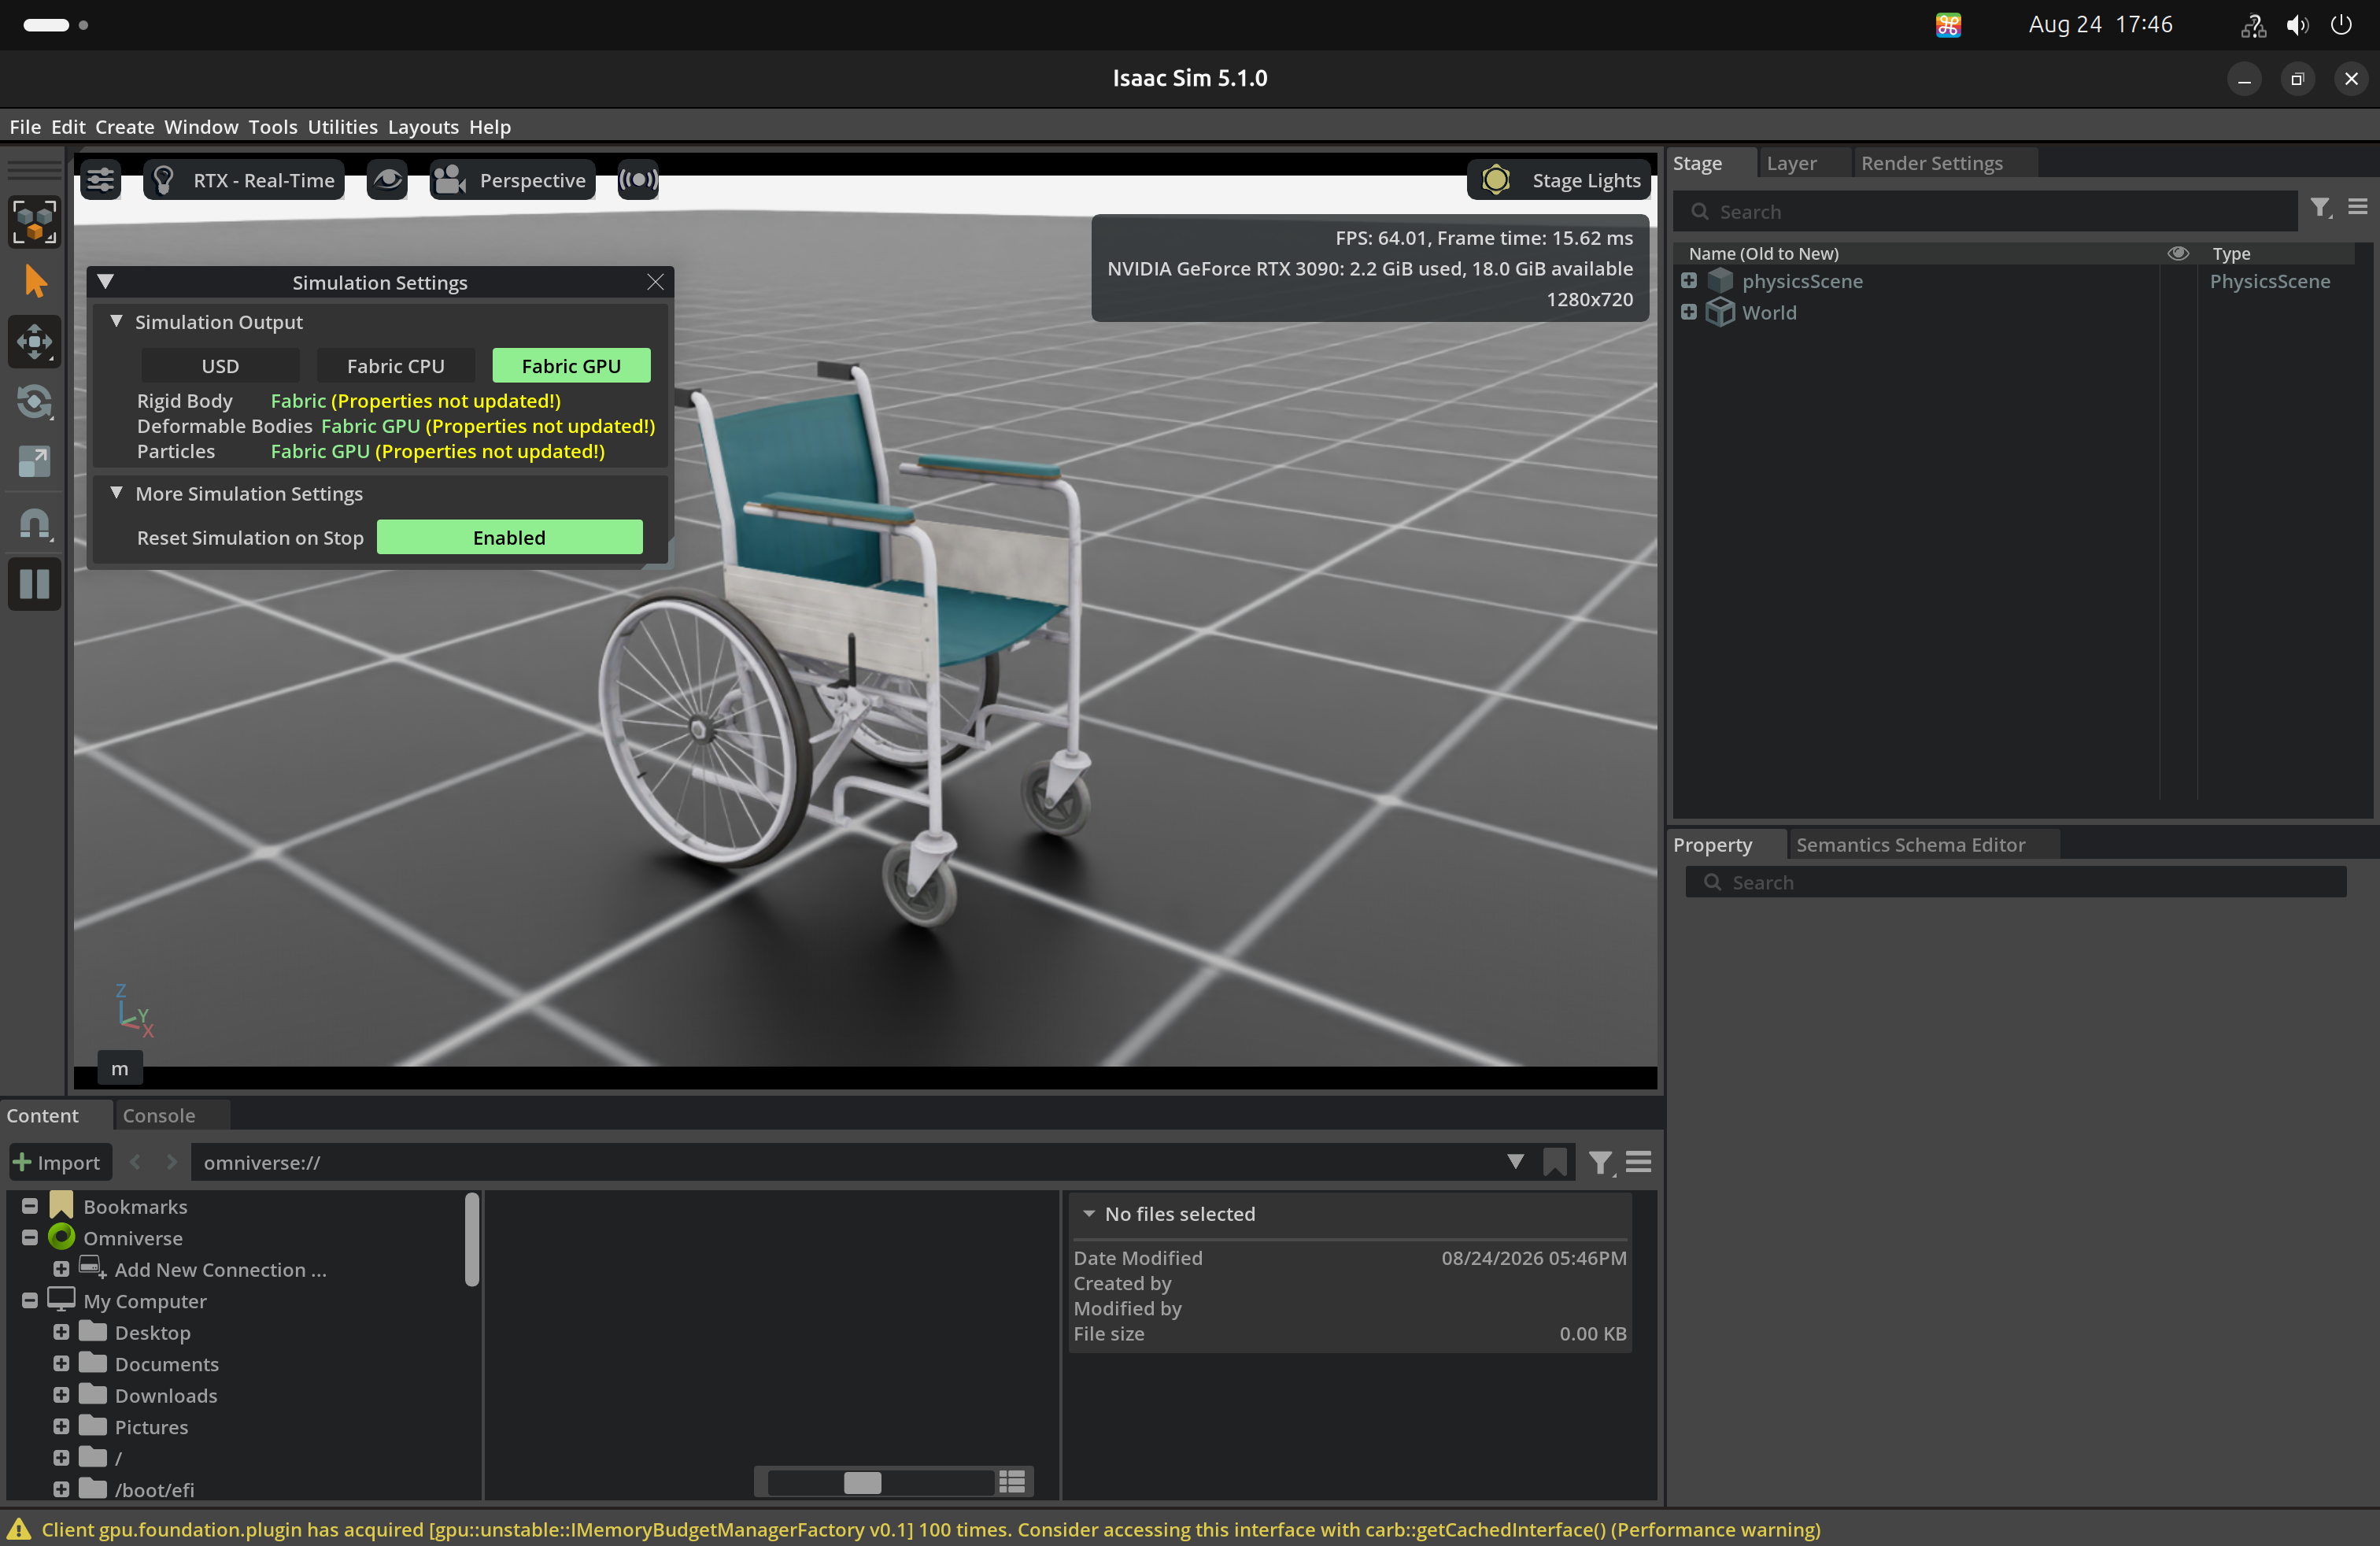Select Add New Connection item
This screenshot has width=2380, height=1546.
[x=220, y=1269]
